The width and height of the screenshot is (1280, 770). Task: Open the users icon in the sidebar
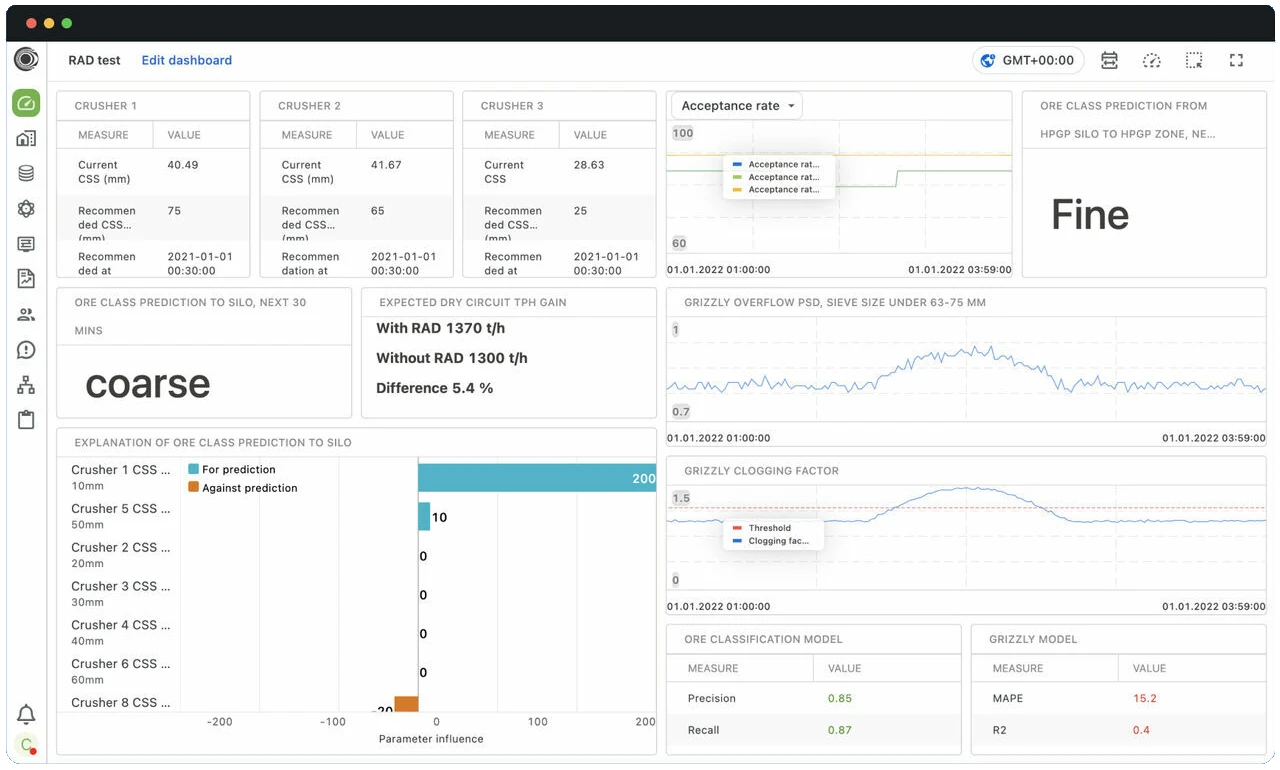(x=26, y=315)
